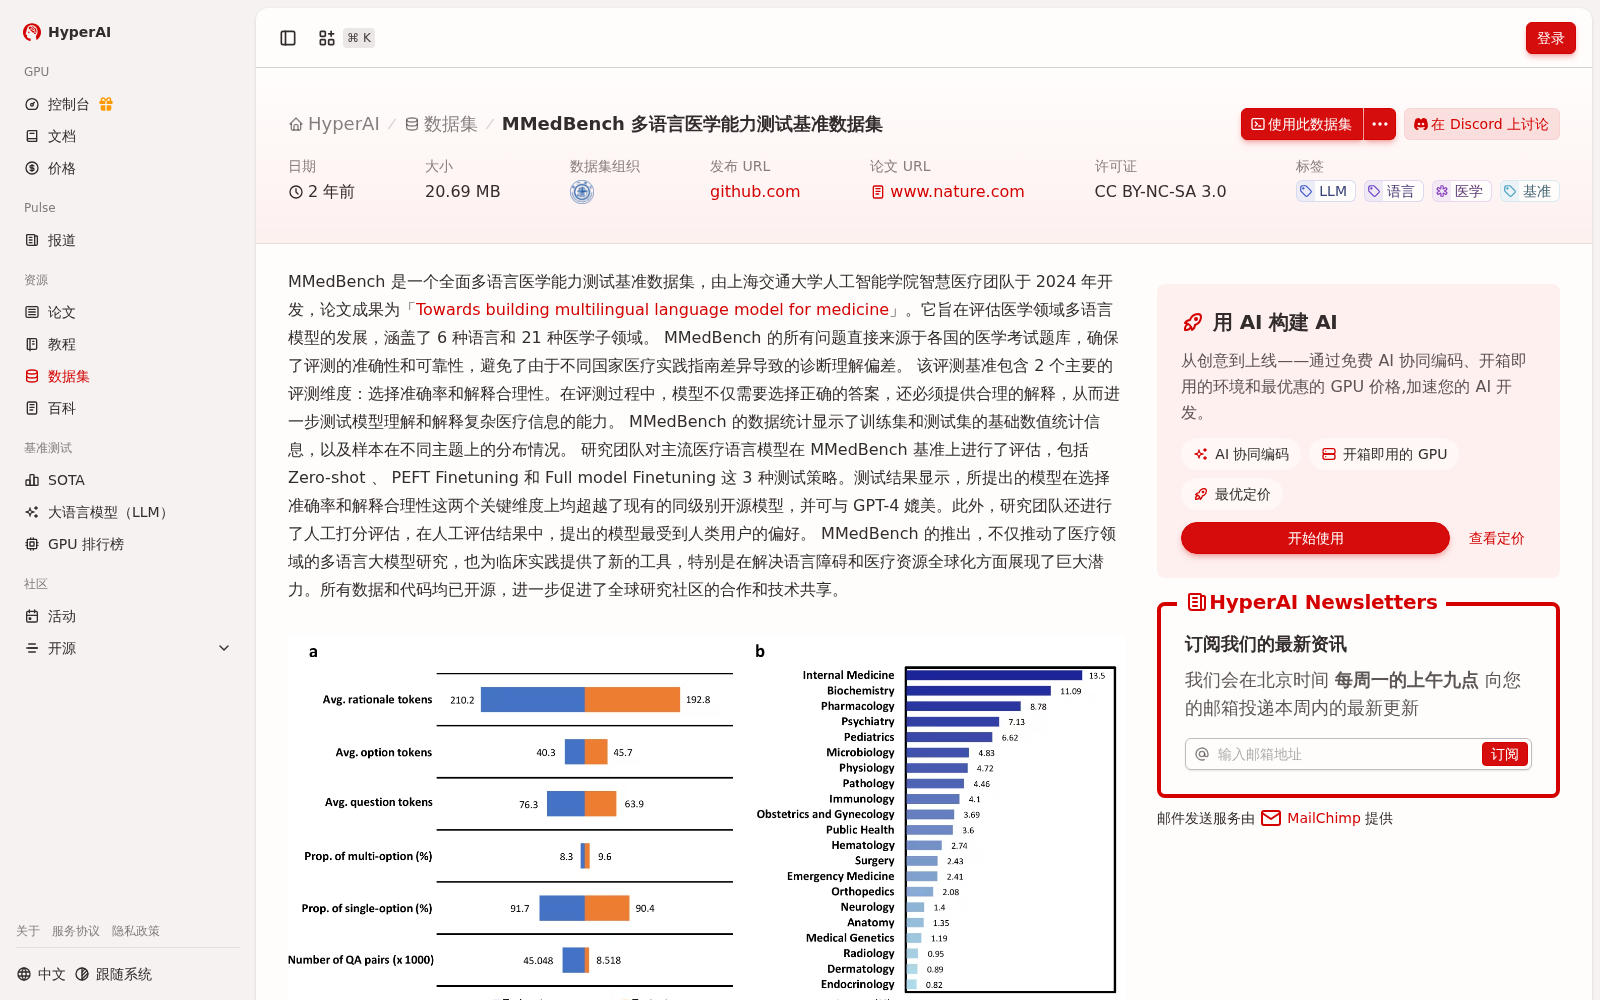Click the 语言 tag
Viewport: 1600px width, 1000px height.
pyautogui.click(x=1393, y=191)
